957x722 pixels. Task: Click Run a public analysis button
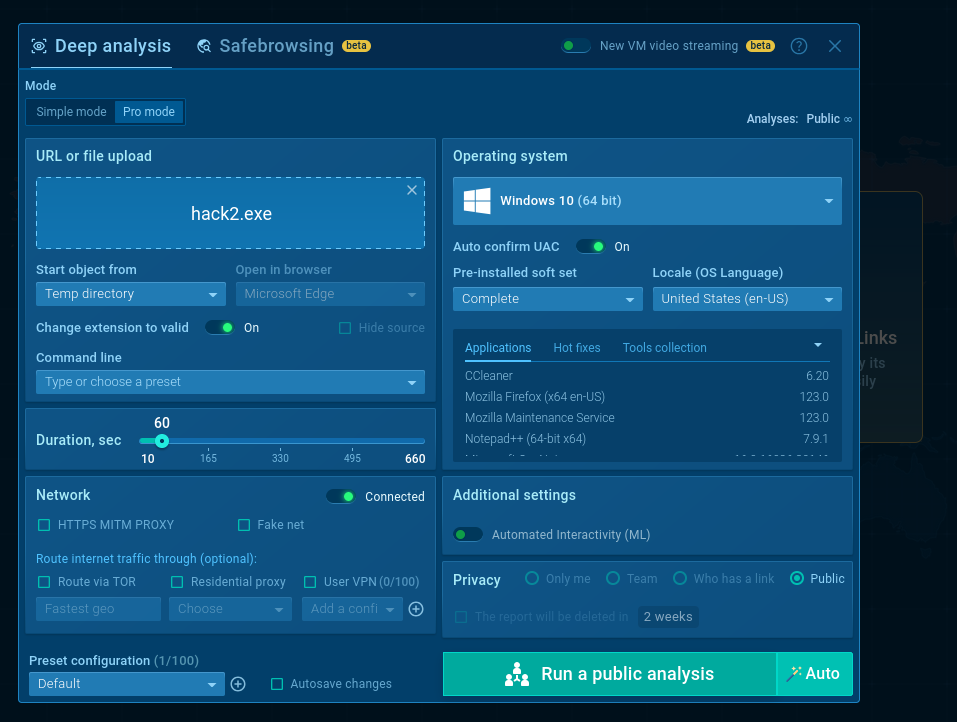(x=609, y=674)
